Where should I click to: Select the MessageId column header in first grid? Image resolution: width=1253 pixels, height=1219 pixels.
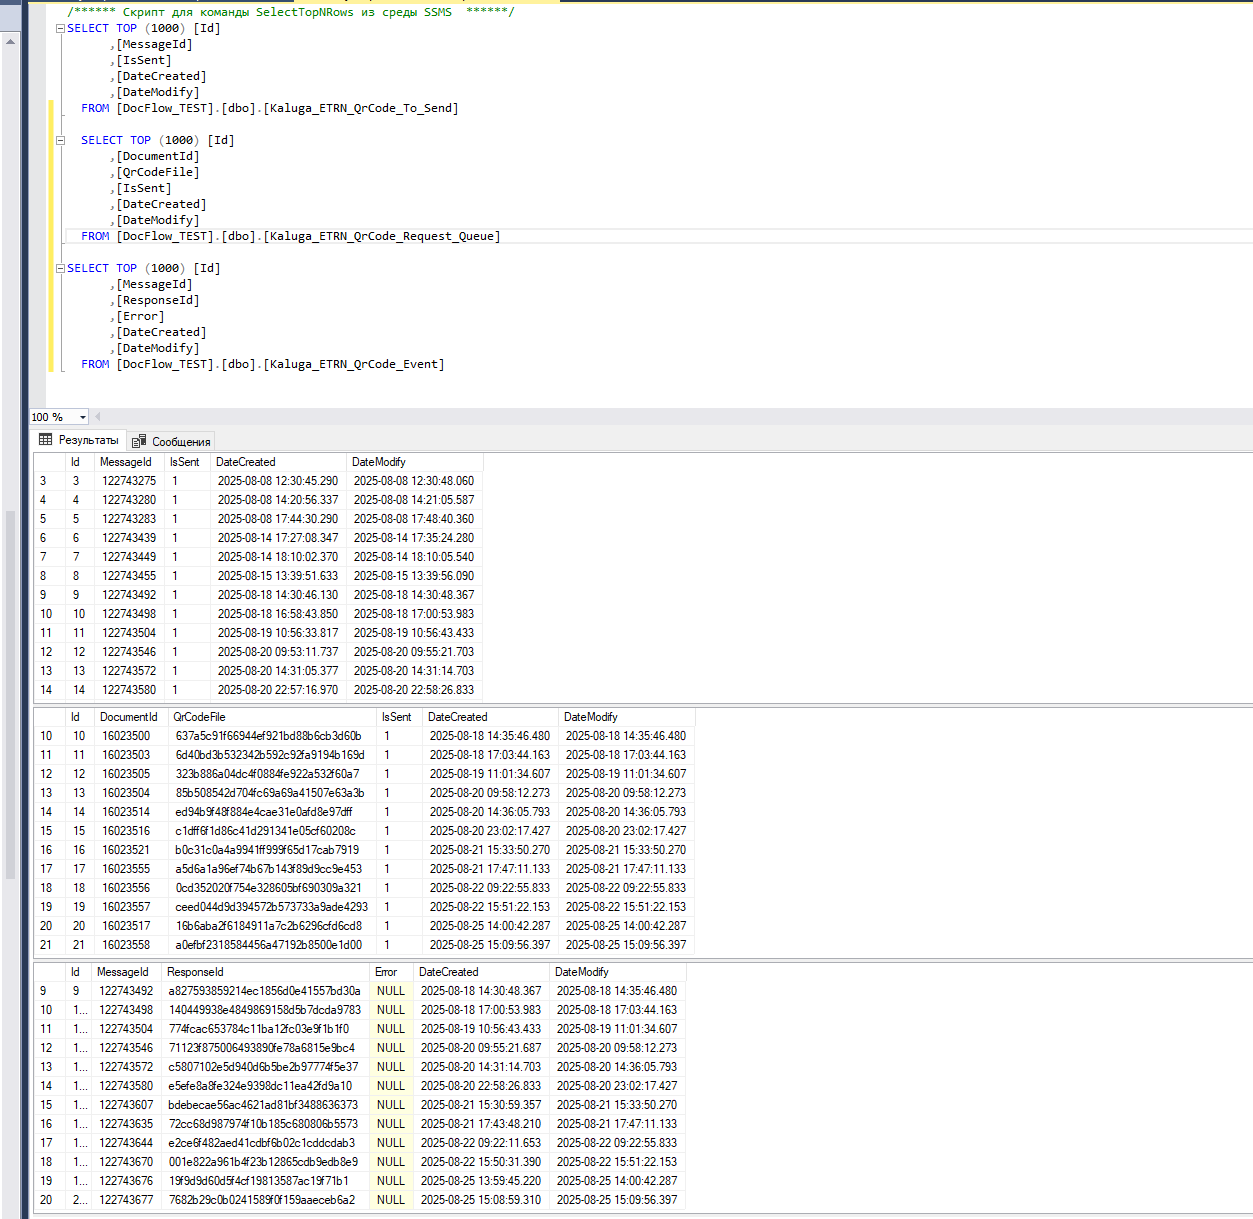pos(128,462)
